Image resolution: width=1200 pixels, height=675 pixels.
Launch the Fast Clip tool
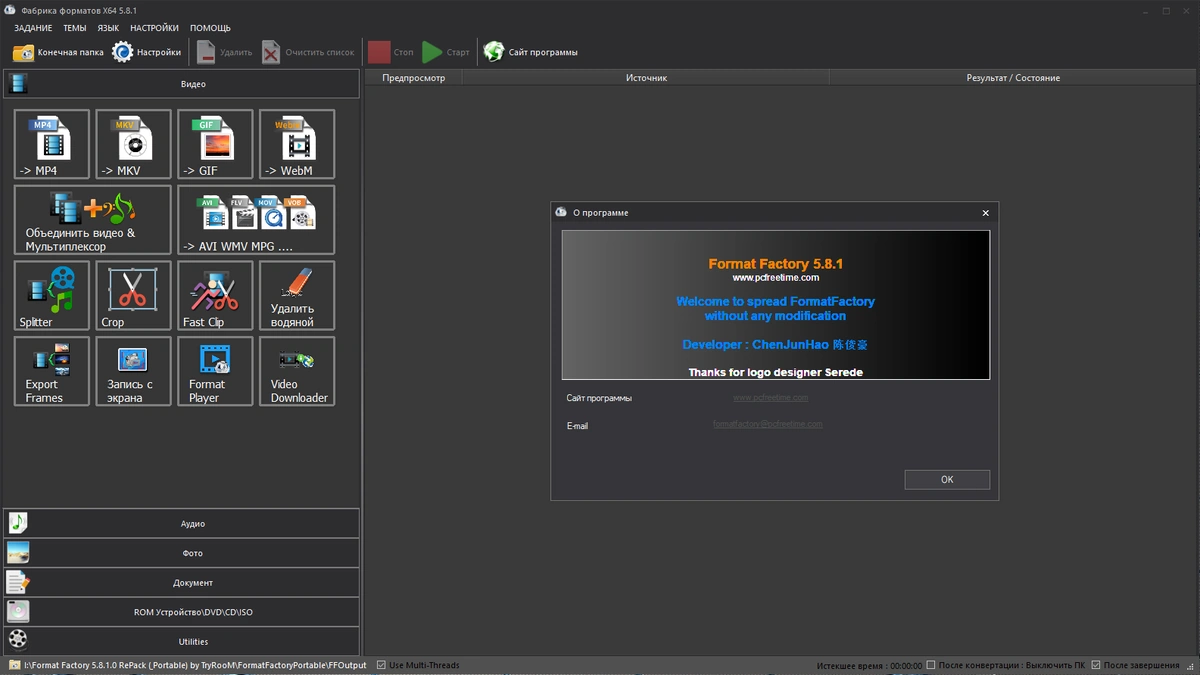[215, 296]
